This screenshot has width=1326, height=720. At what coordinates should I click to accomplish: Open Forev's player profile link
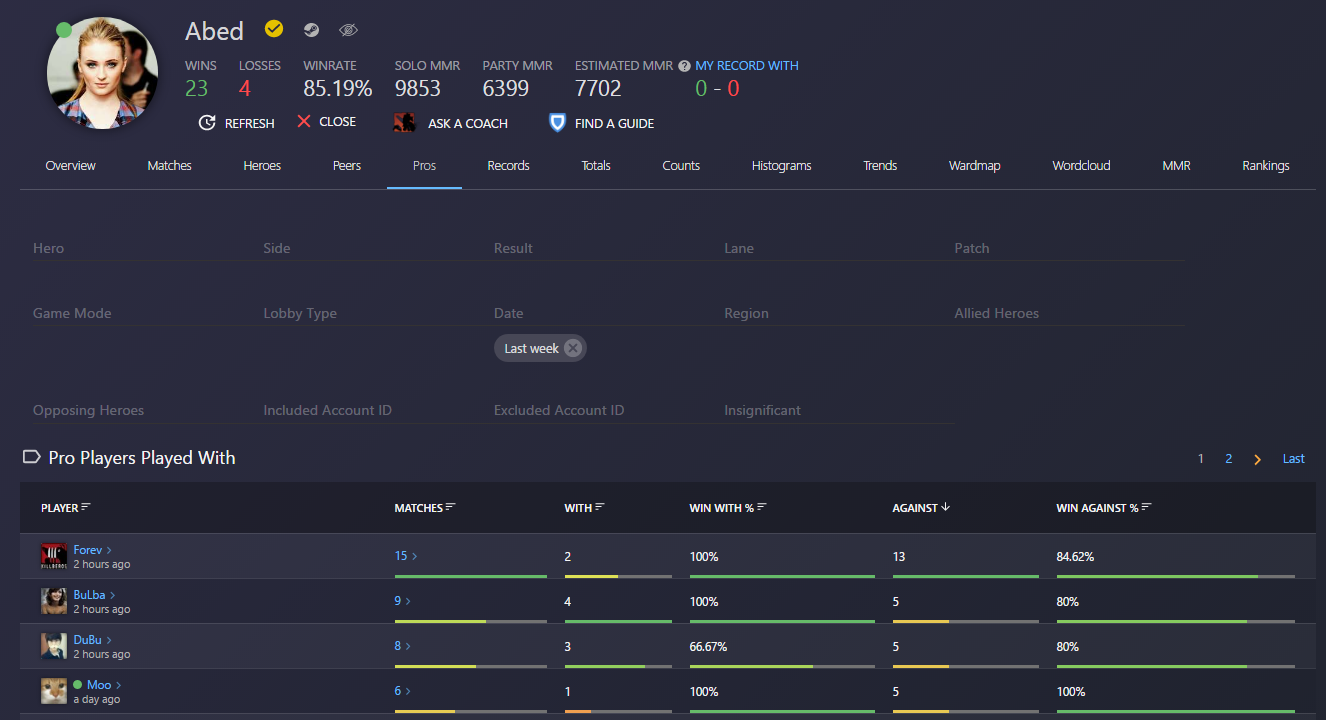(x=88, y=550)
